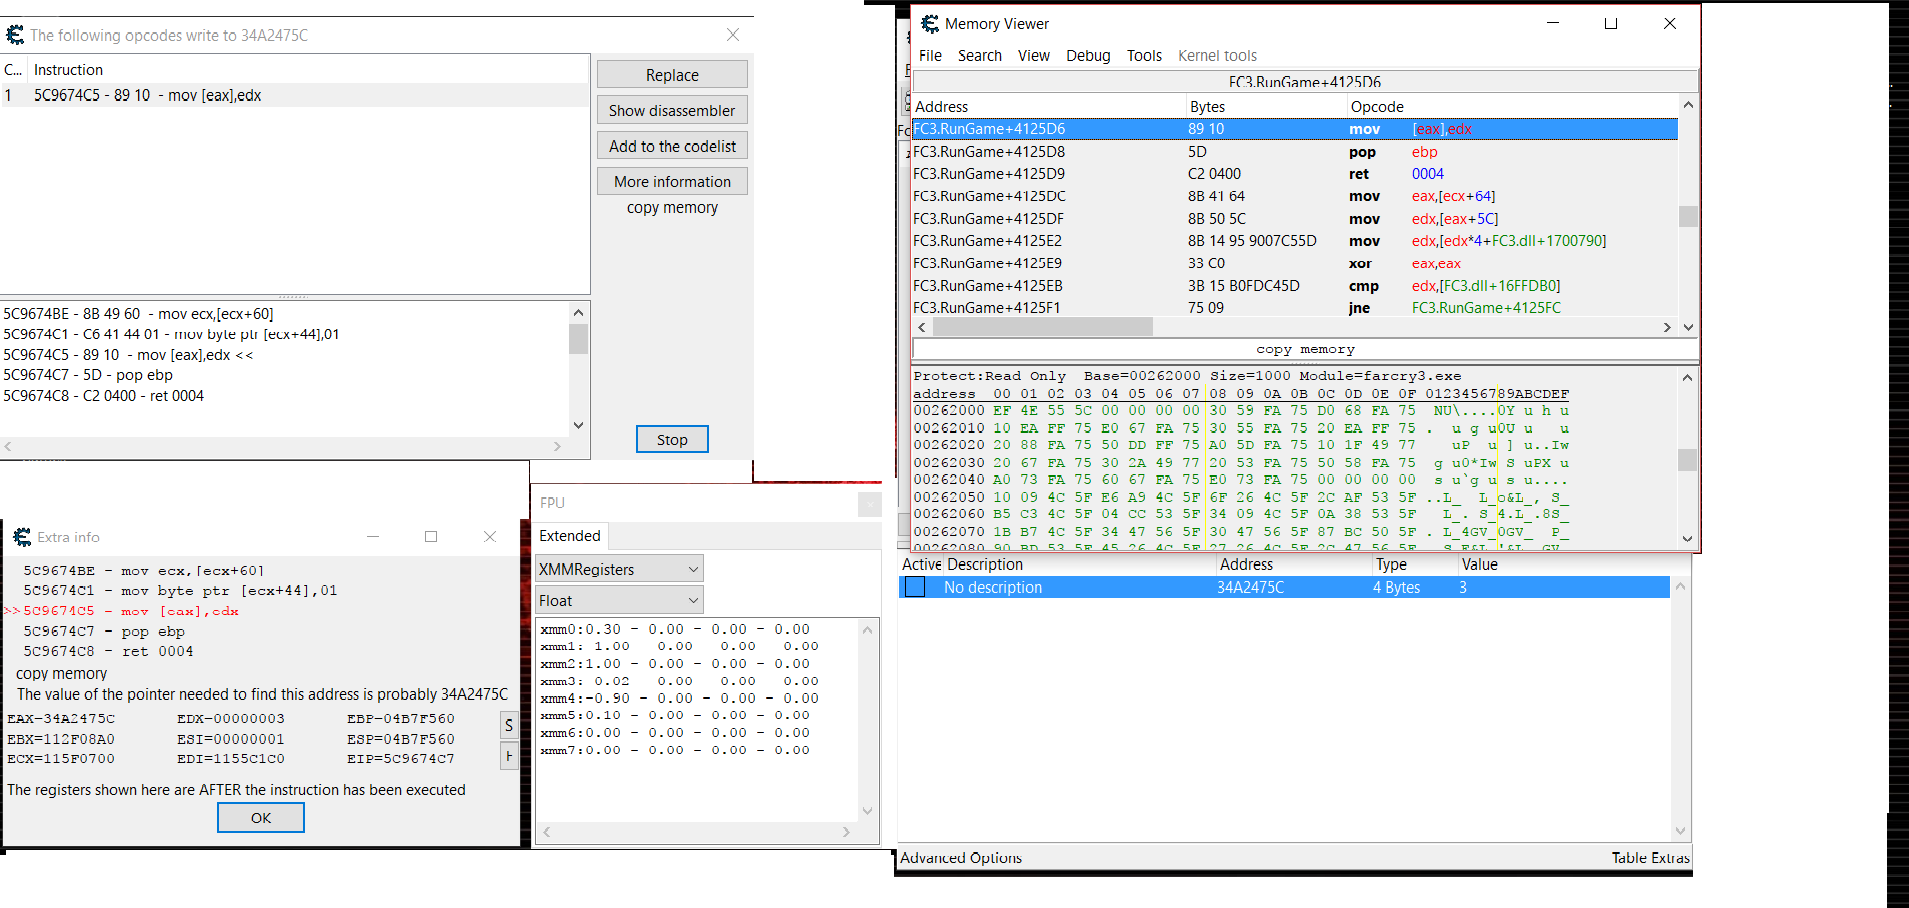The width and height of the screenshot is (1909, 908).
Task: Click the Description column header
Action: point(985,564)
